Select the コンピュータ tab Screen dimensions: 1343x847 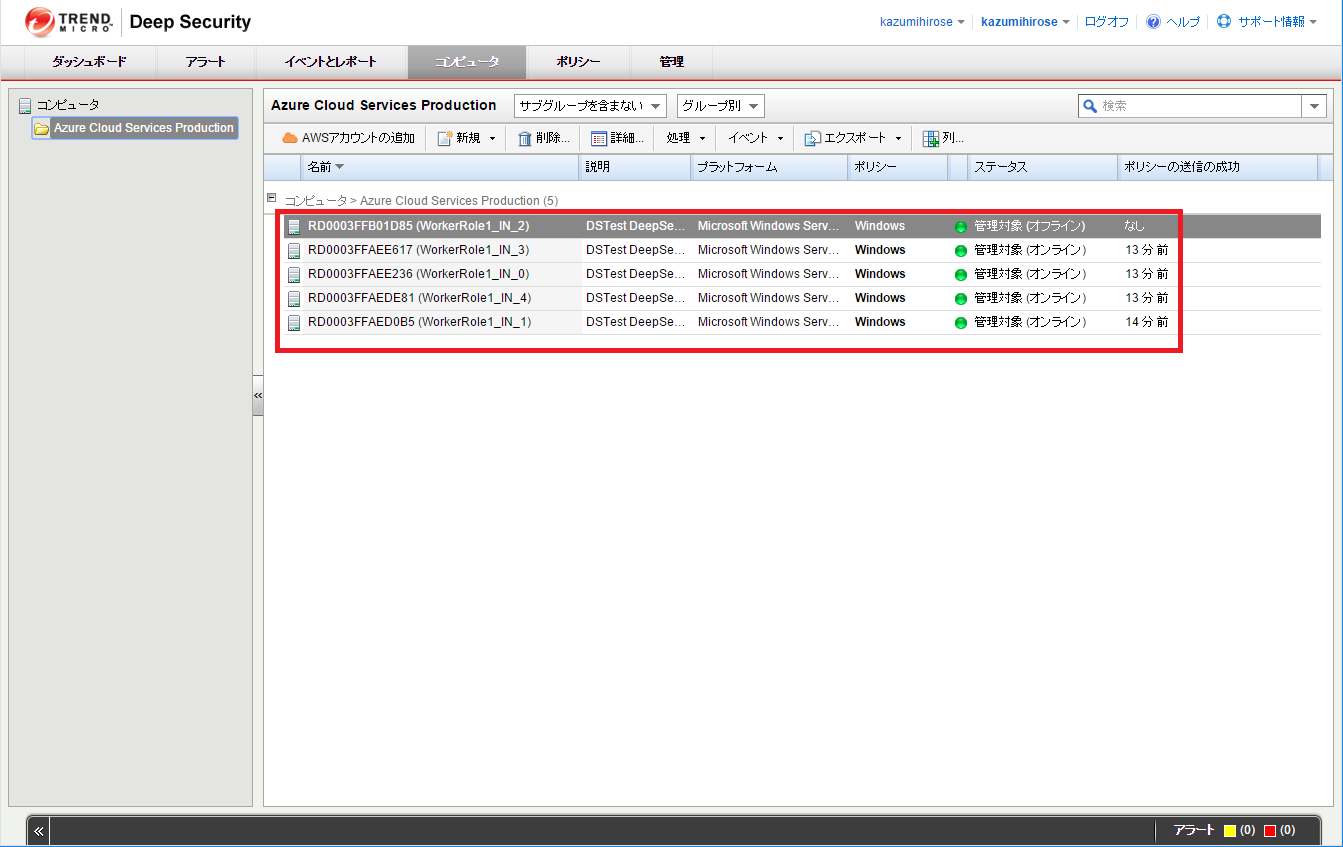(x=467, y=62)
